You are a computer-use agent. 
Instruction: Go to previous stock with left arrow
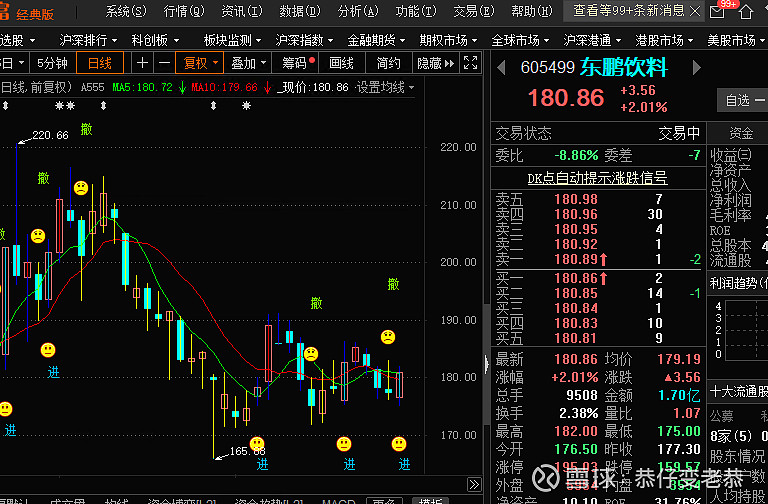click(501, 68)
